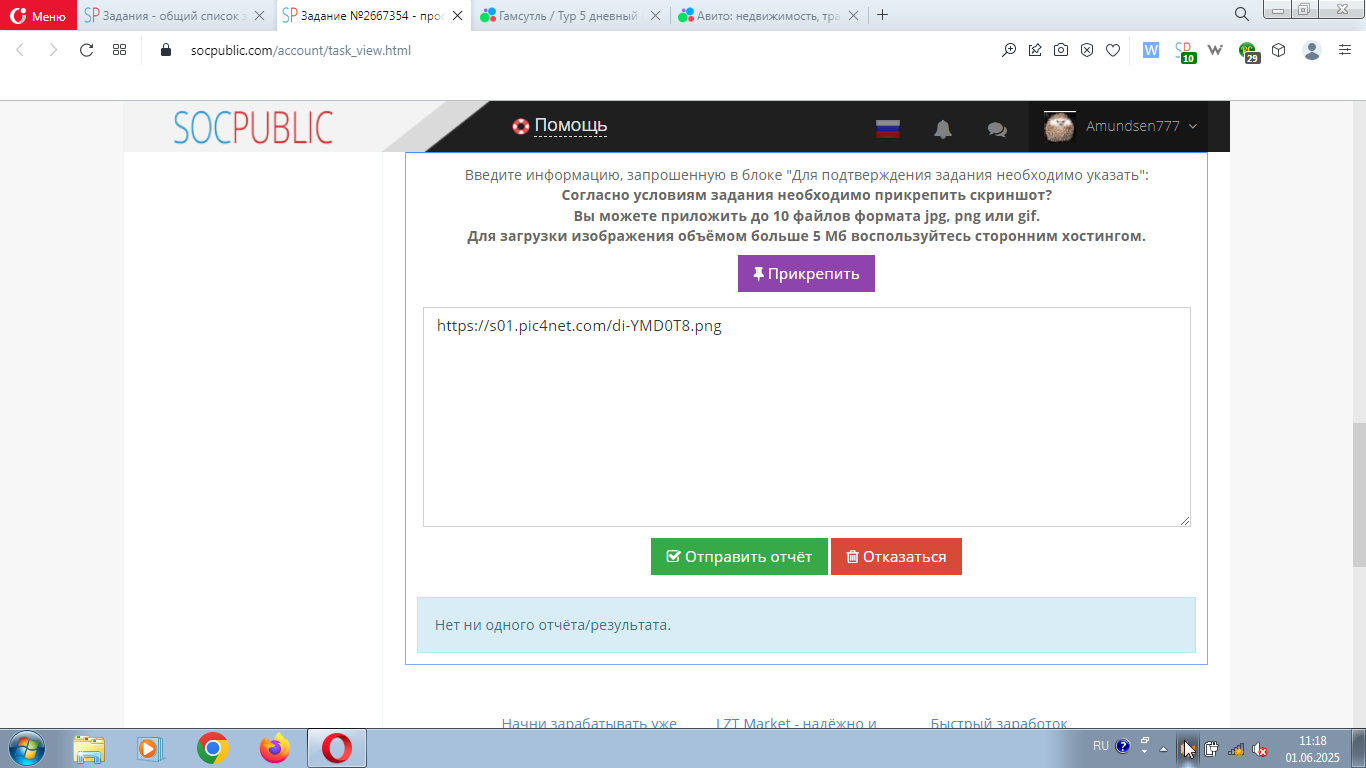Launch the media player from the taskbar

(x=148, y=748)
